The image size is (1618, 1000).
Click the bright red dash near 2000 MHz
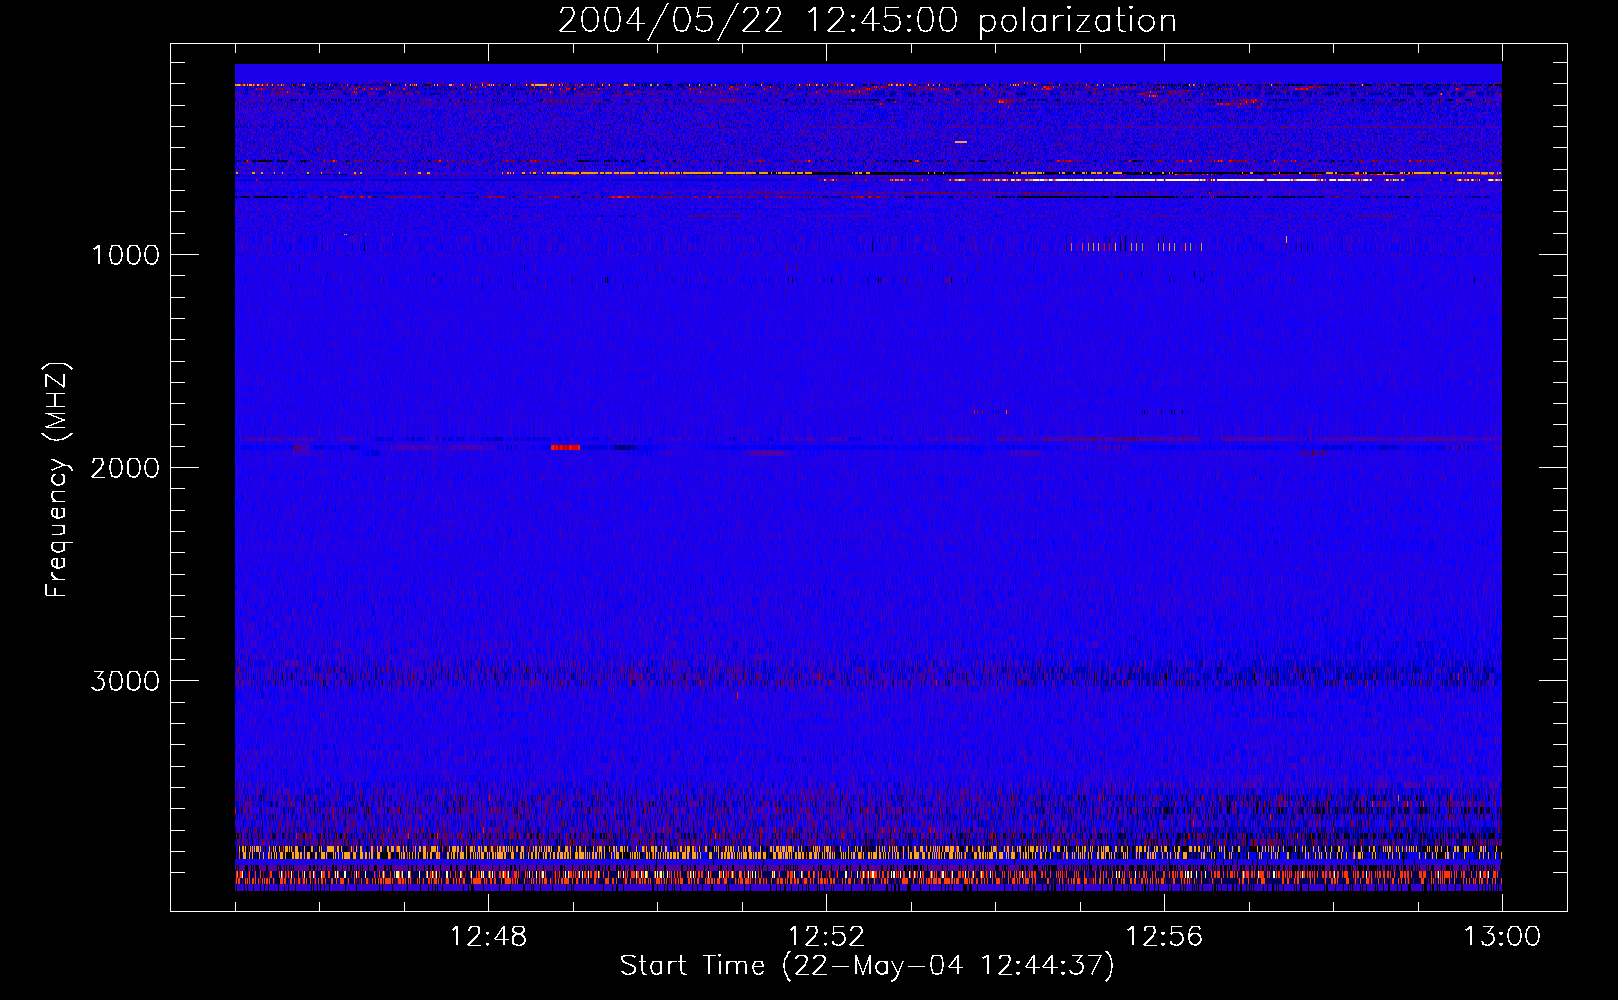click(565, 447)
